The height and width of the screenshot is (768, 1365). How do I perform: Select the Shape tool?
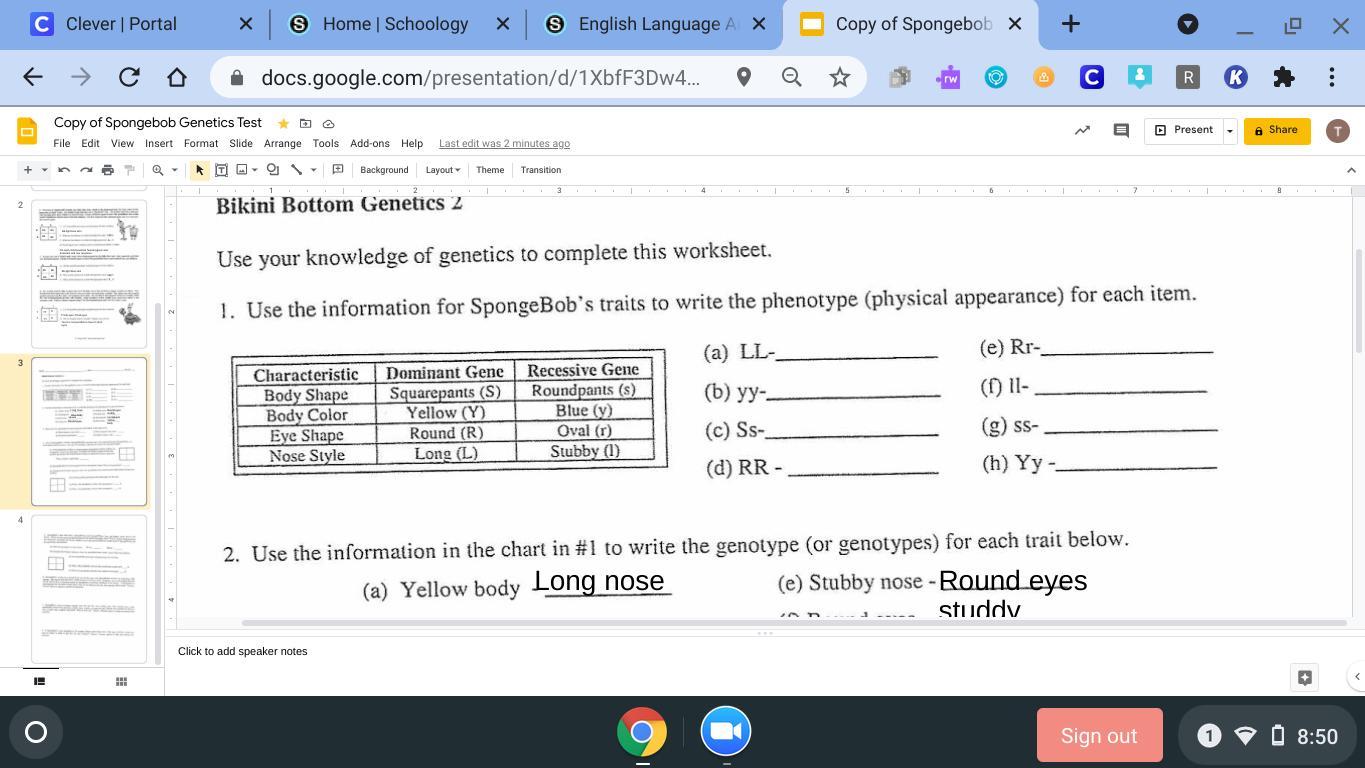272,170
